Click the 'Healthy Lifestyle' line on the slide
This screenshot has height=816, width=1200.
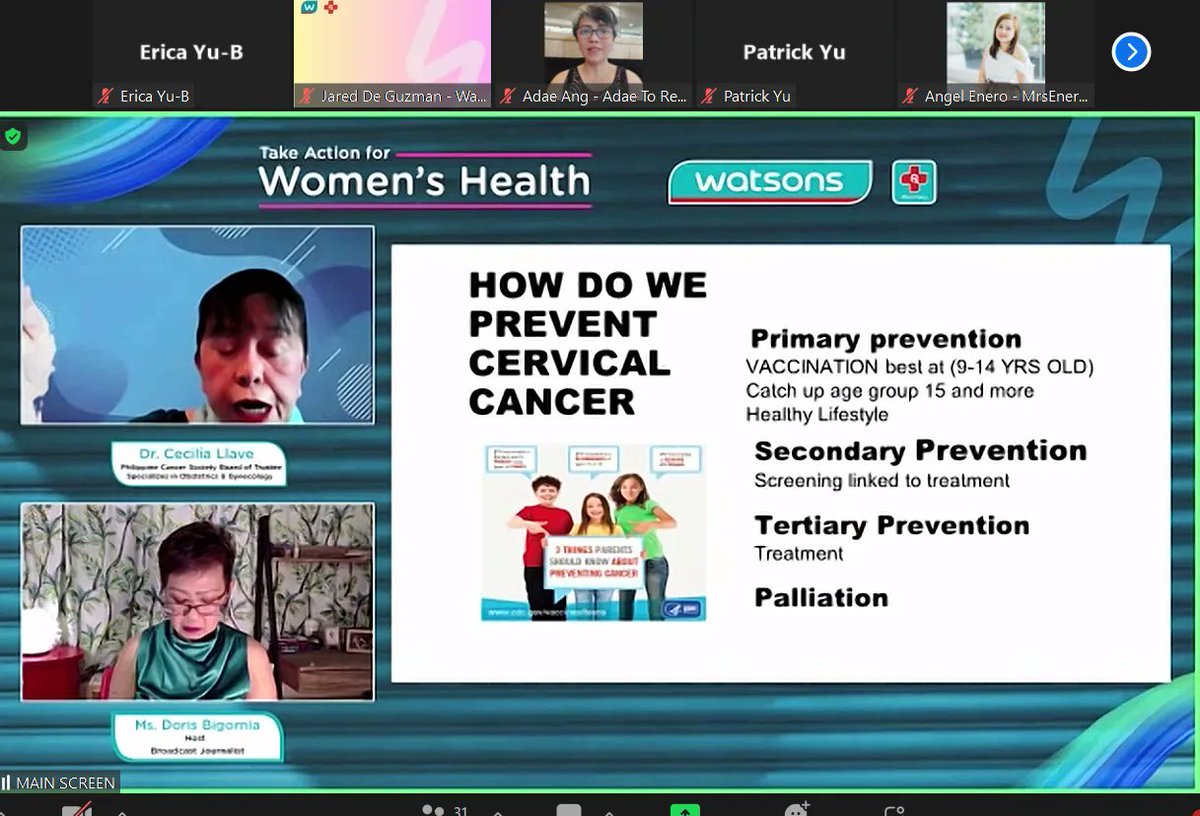pyautogui.click(x=817, y=414)
